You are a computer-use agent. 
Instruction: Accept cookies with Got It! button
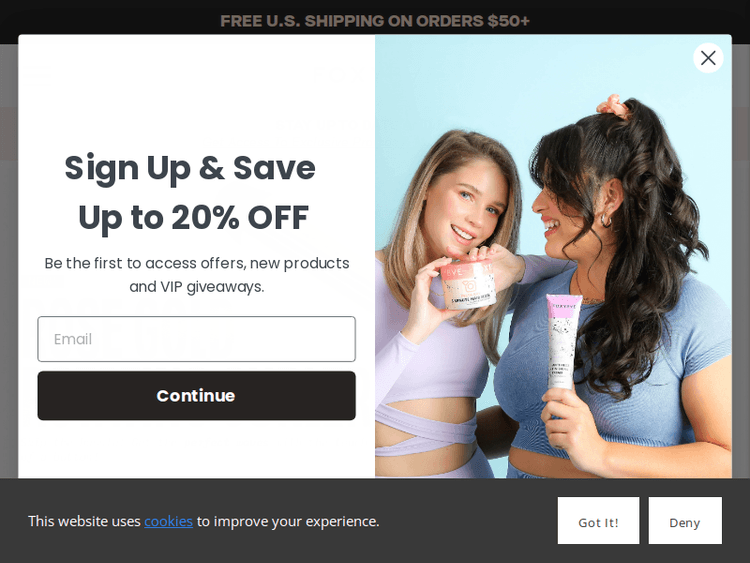click(598, 520)
